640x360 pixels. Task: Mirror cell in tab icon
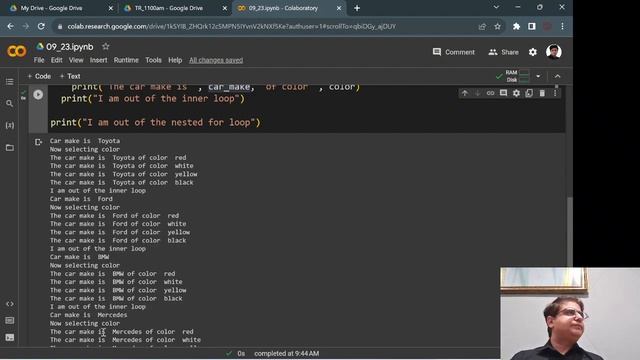pyautogui.click(x=529, y=93)
